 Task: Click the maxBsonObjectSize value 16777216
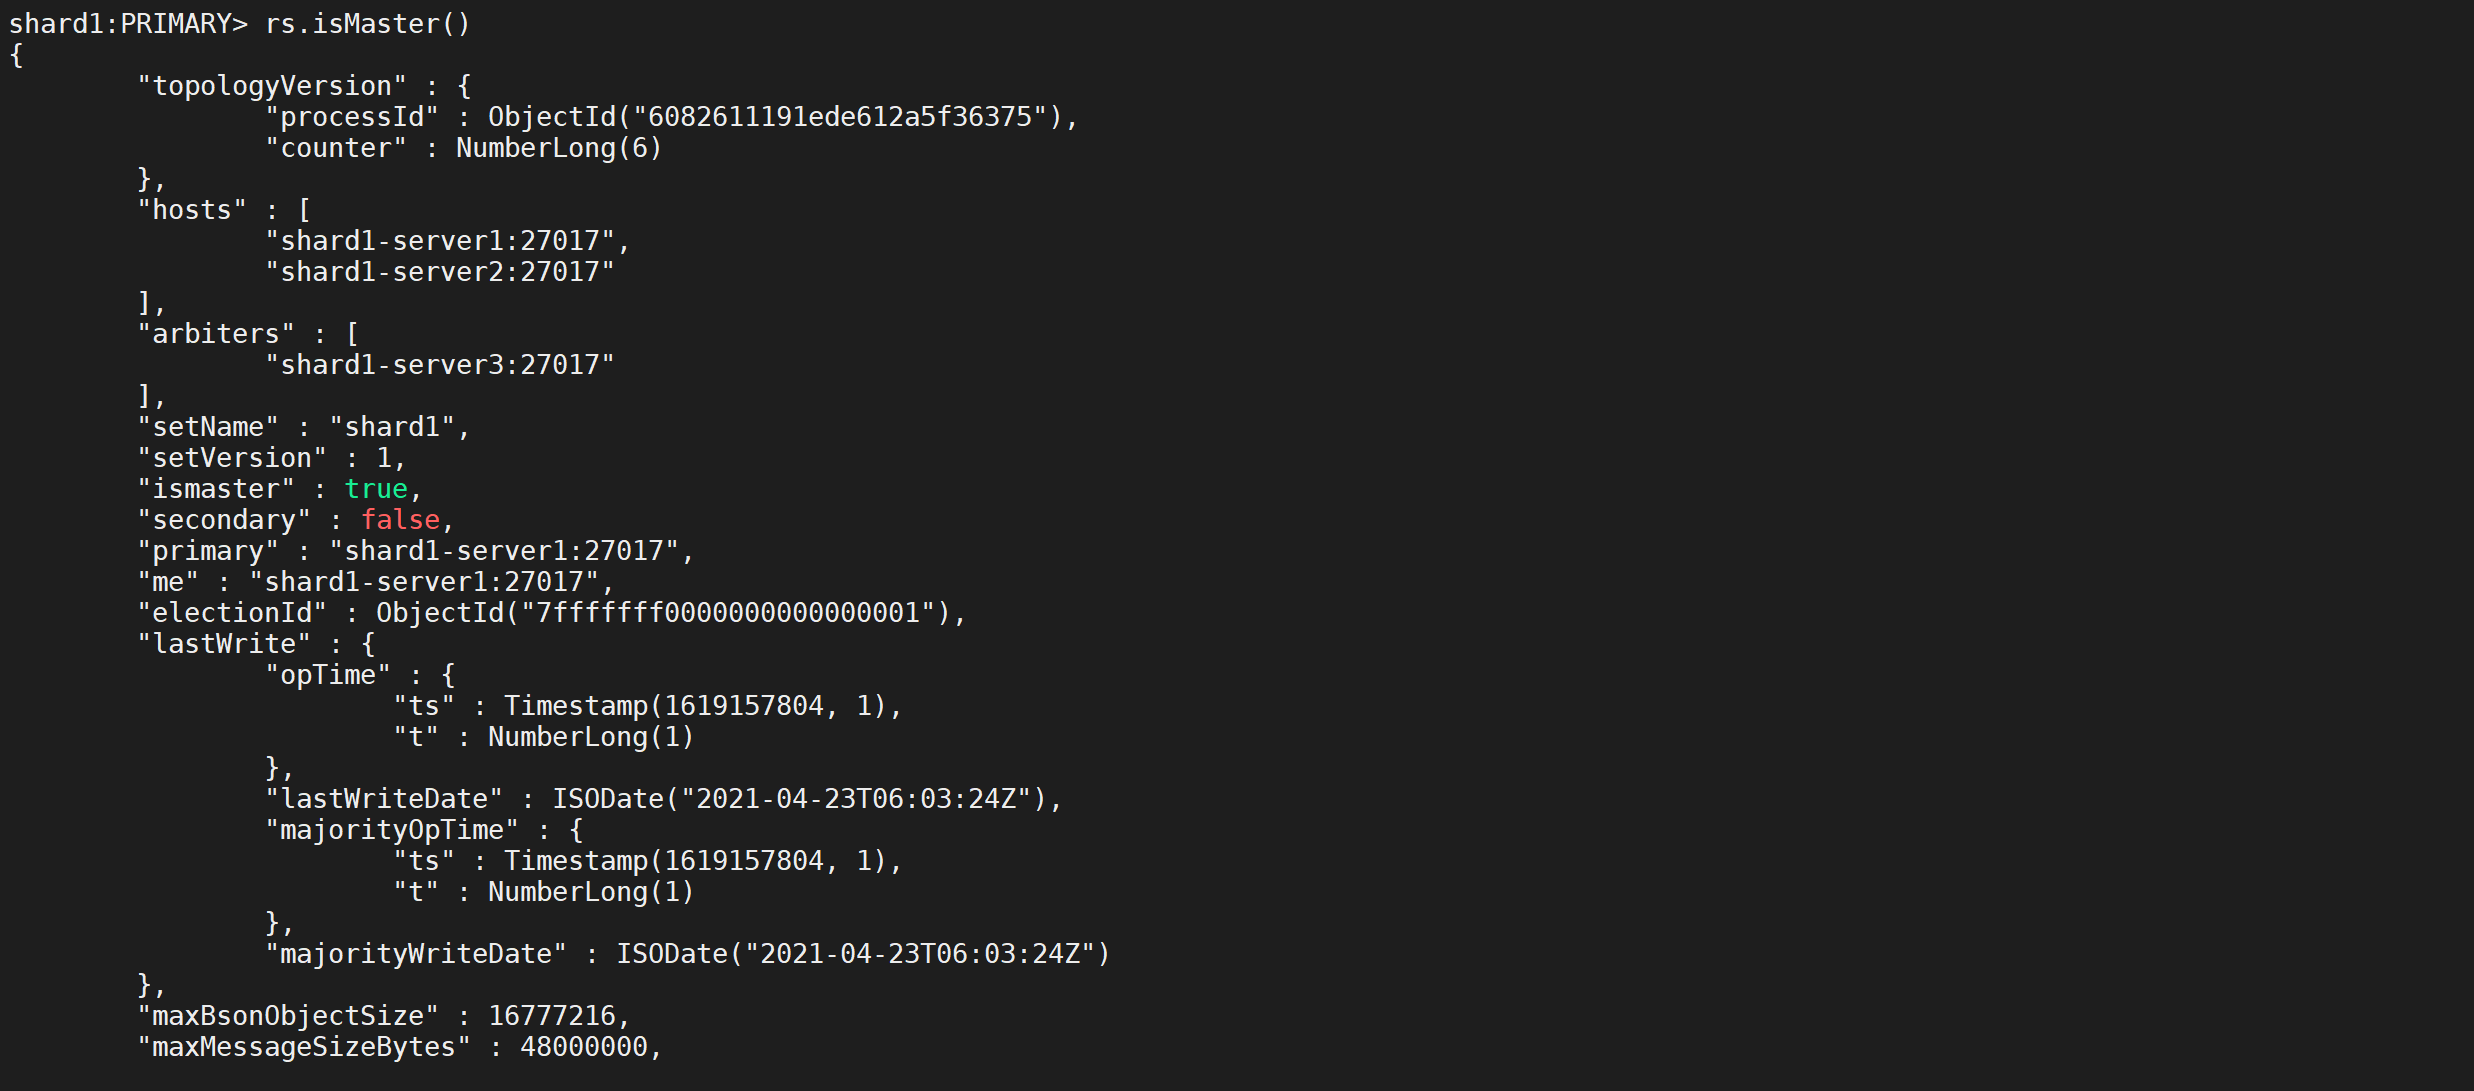[551, 1016]
